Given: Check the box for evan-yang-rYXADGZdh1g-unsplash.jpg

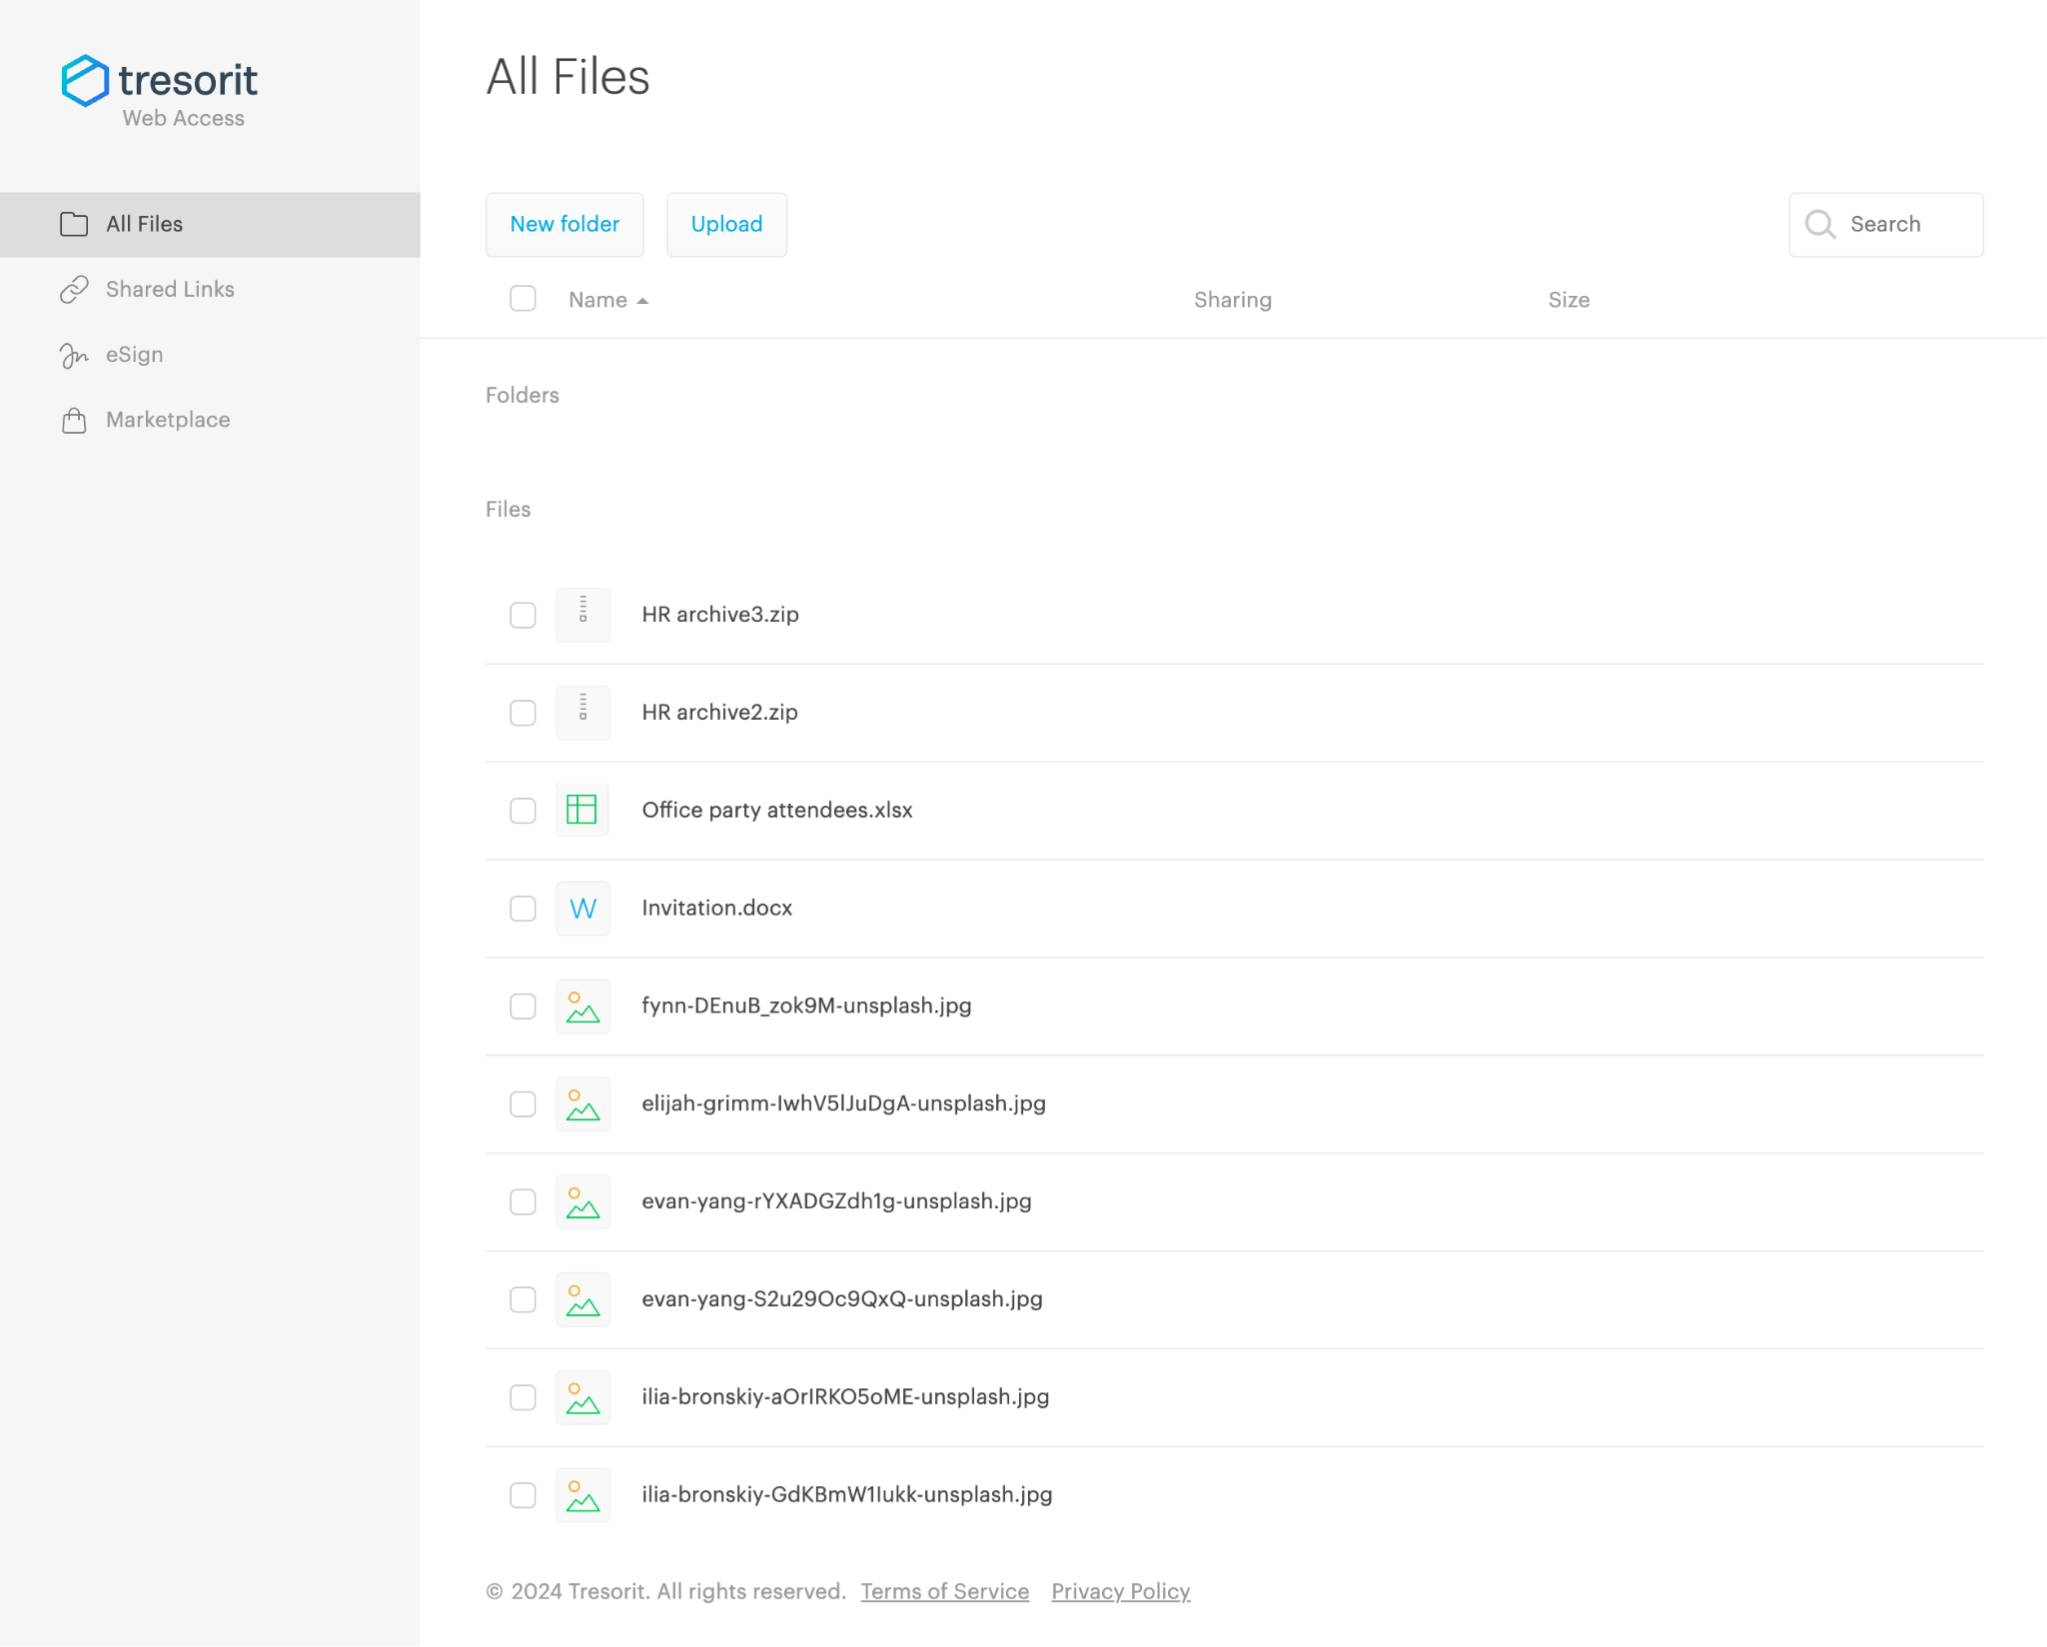Looking at the screenshot, I should [523, 1203].
